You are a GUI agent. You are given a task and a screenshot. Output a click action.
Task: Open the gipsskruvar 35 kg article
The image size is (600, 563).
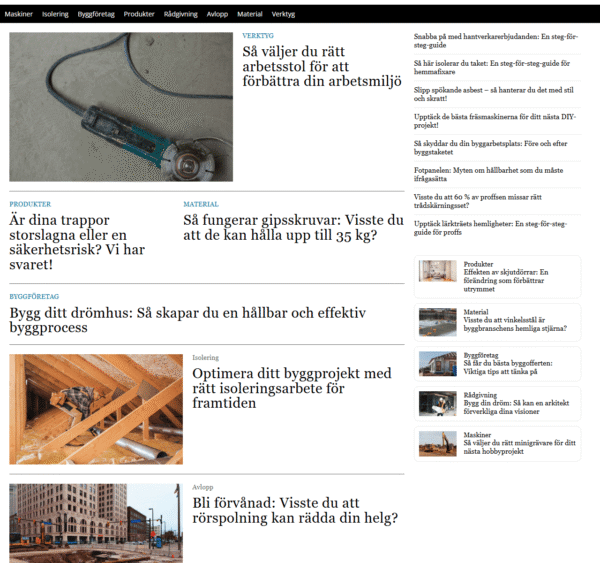tap(293, 227)
